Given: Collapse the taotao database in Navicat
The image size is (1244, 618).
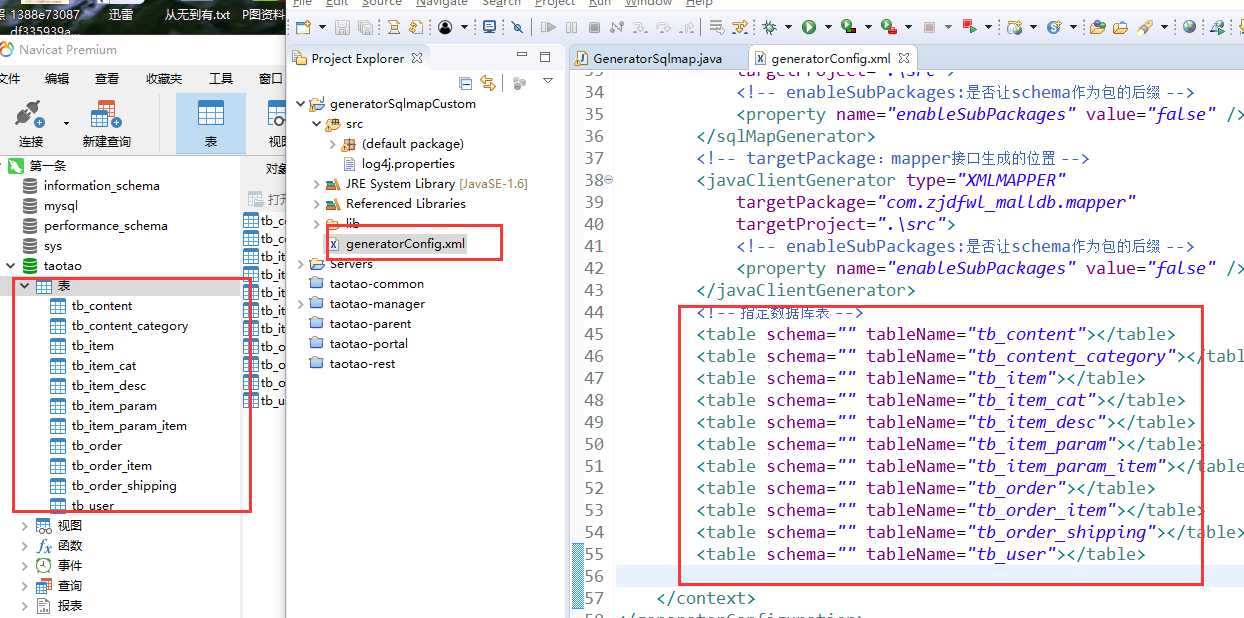Looking at the screenshot, I should coord(10,266).
